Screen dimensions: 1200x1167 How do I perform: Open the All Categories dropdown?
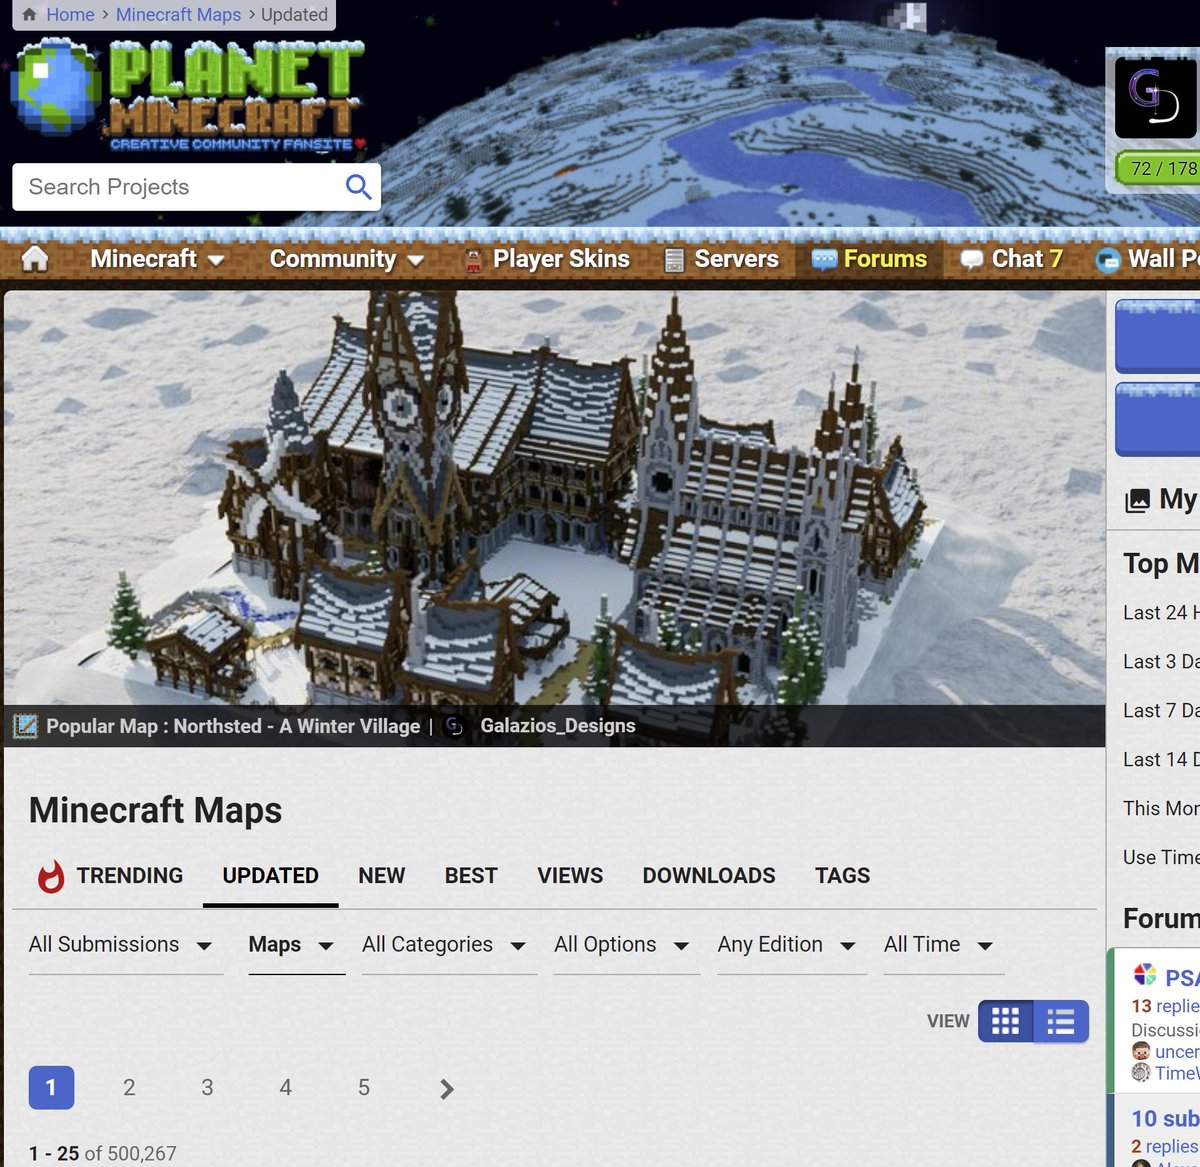(449, 945)
